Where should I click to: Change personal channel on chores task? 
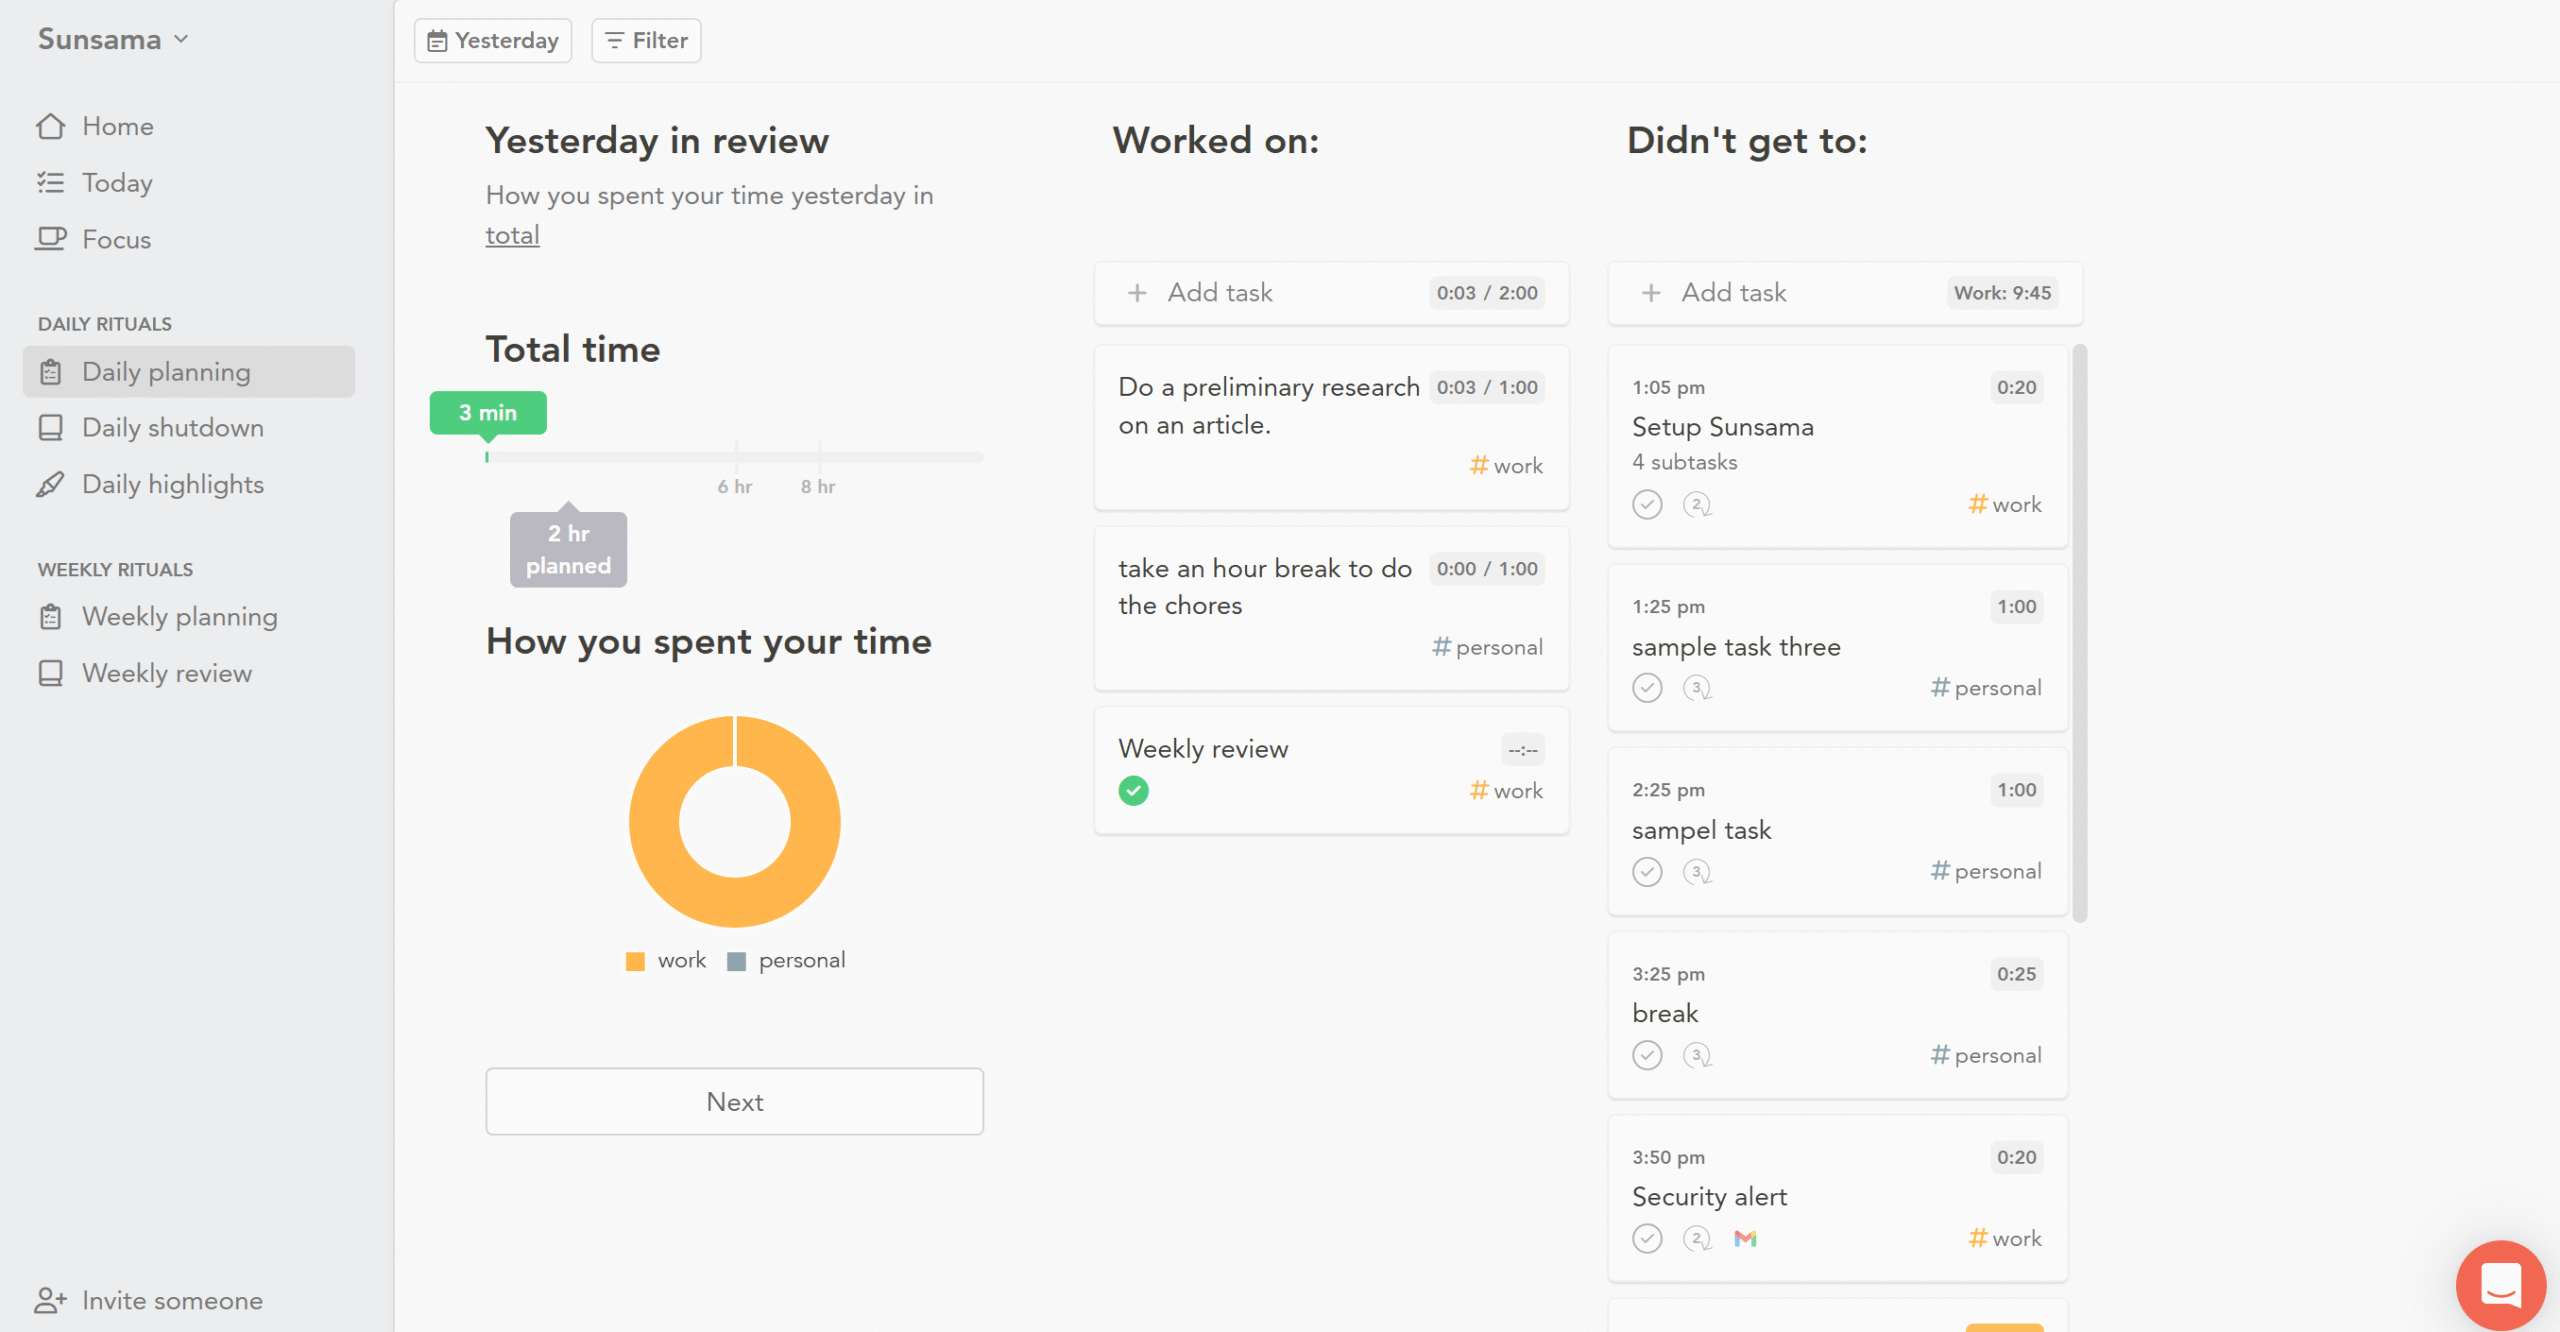click(x=1486, y=648)
